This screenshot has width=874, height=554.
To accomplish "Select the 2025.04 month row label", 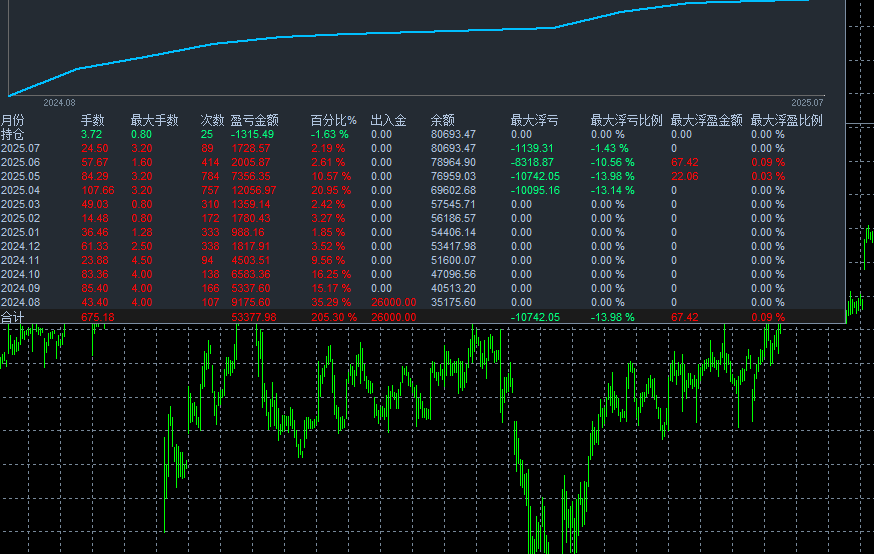I will coord(21,191).
